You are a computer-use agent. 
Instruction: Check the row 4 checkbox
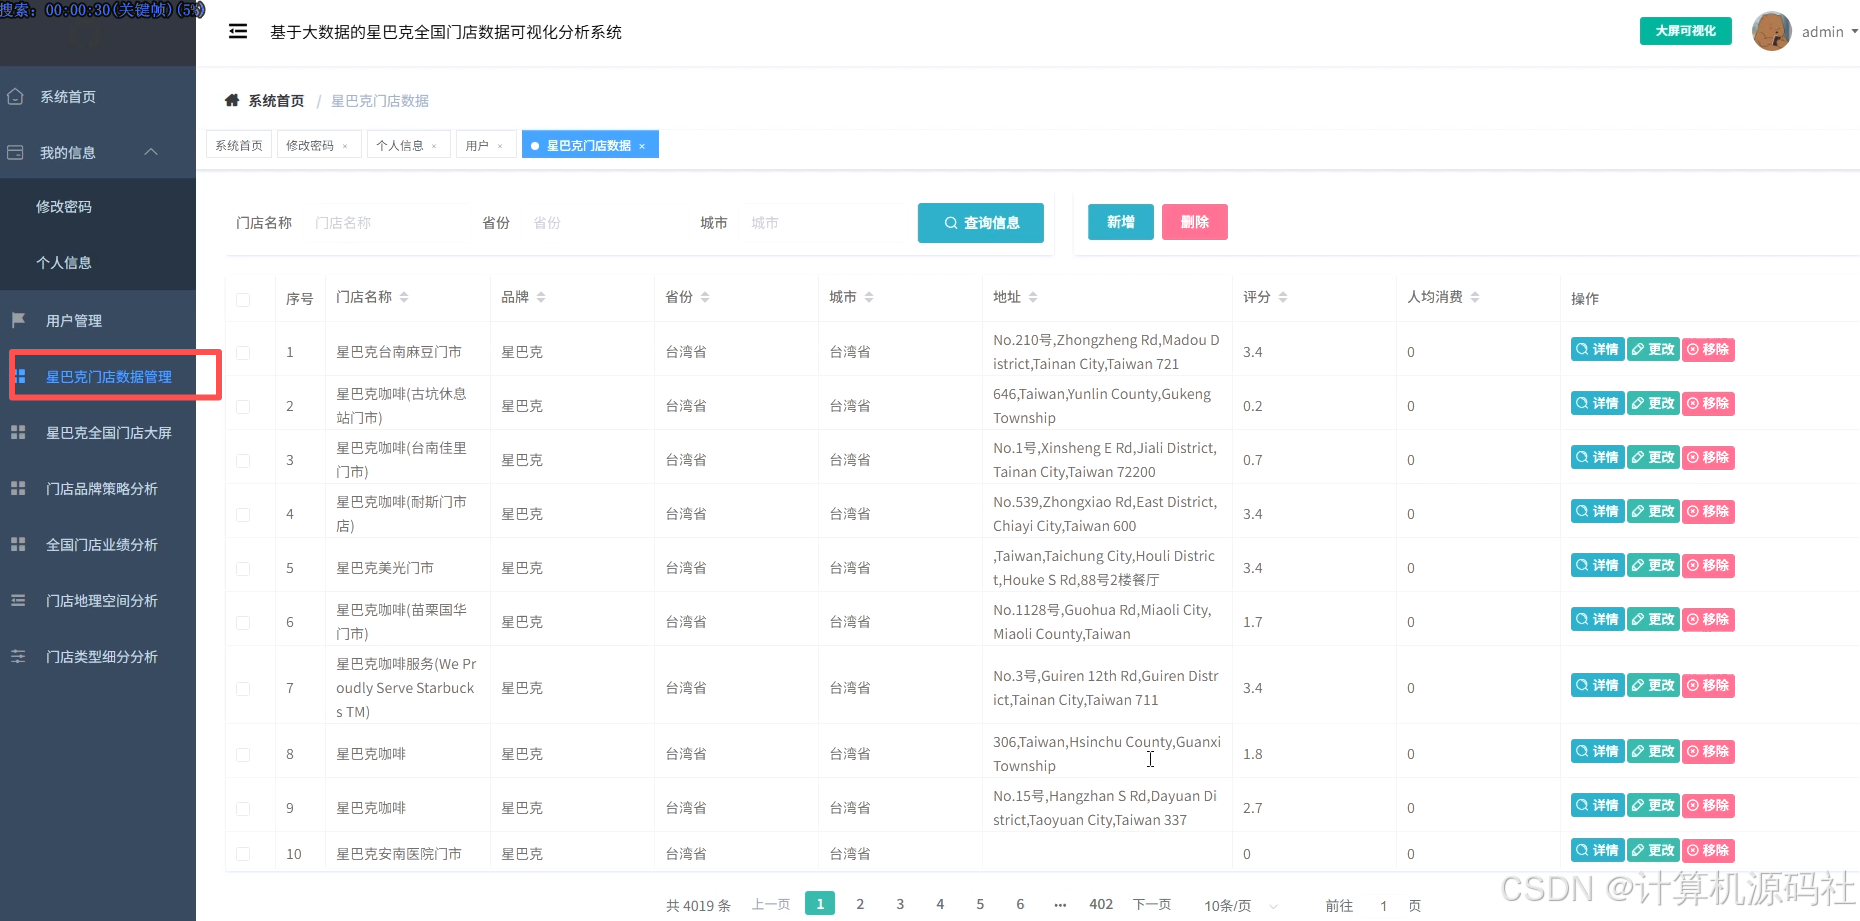tap(243, 515)
